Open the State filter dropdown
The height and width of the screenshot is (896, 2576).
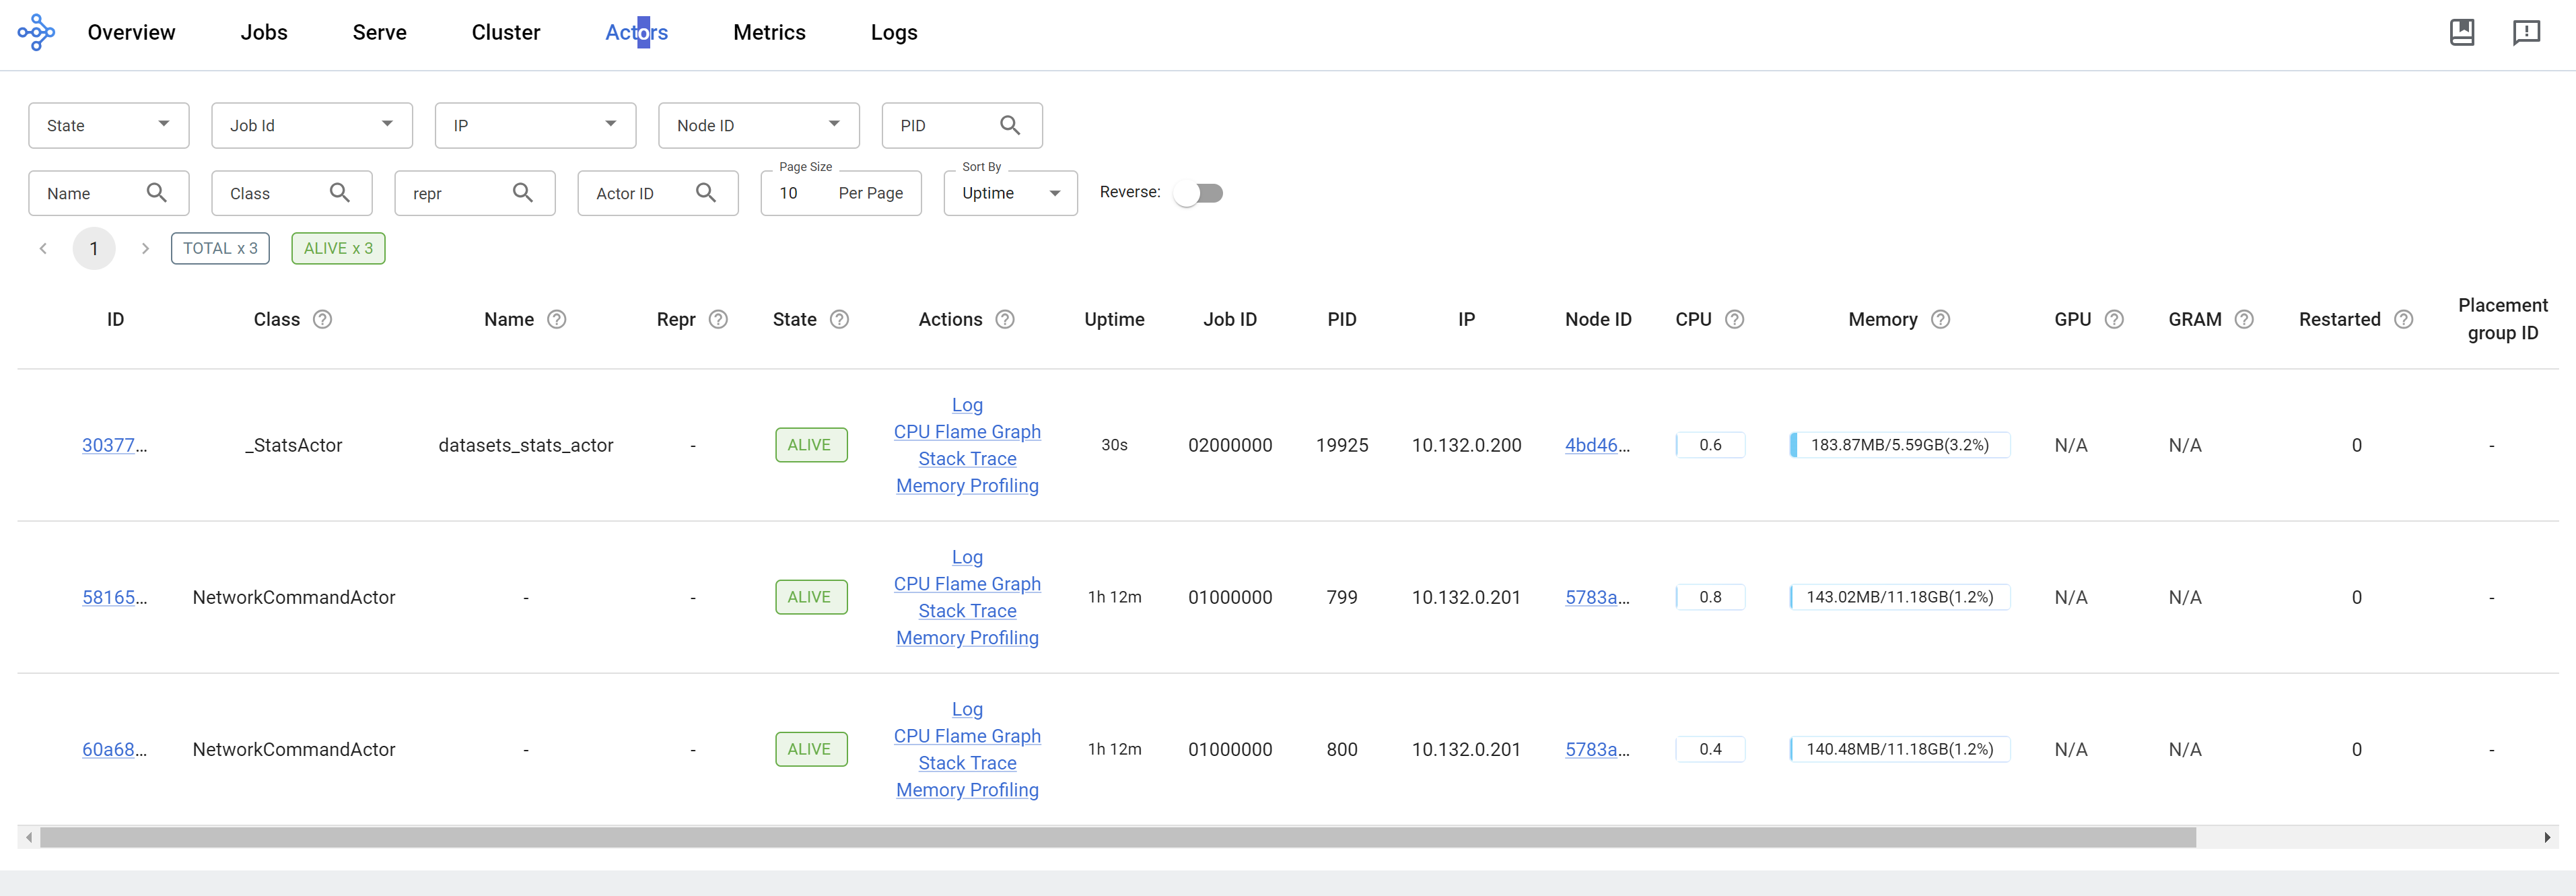(108, 125)
